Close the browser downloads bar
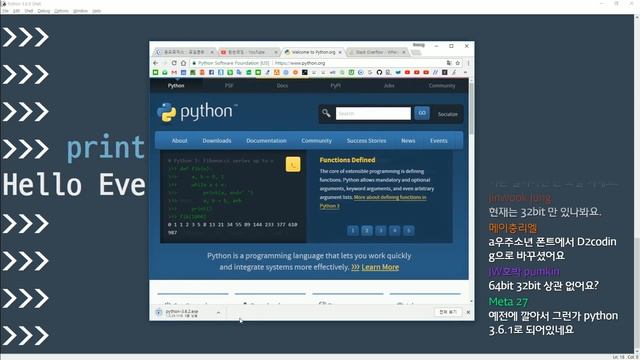The image size is (640, 360). [x=468, y=312]
